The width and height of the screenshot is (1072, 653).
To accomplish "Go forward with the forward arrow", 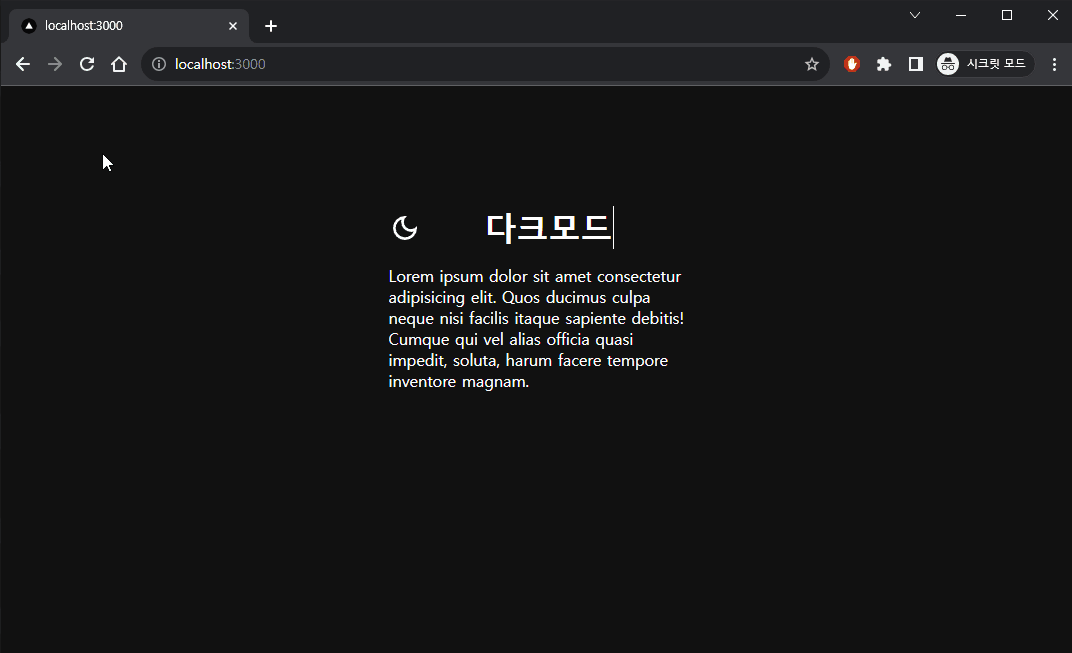I will point(55,64).
